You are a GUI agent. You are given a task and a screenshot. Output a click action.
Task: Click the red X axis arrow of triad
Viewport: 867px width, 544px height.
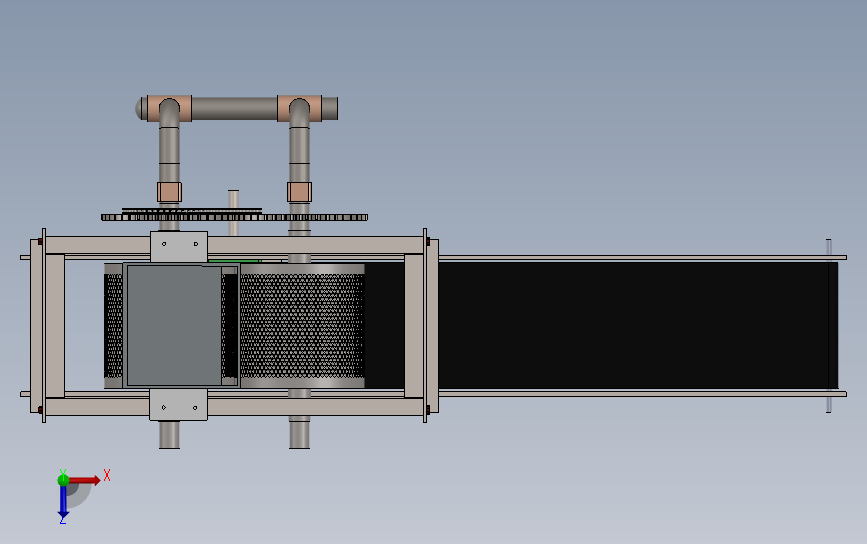(x=84, y=480)
